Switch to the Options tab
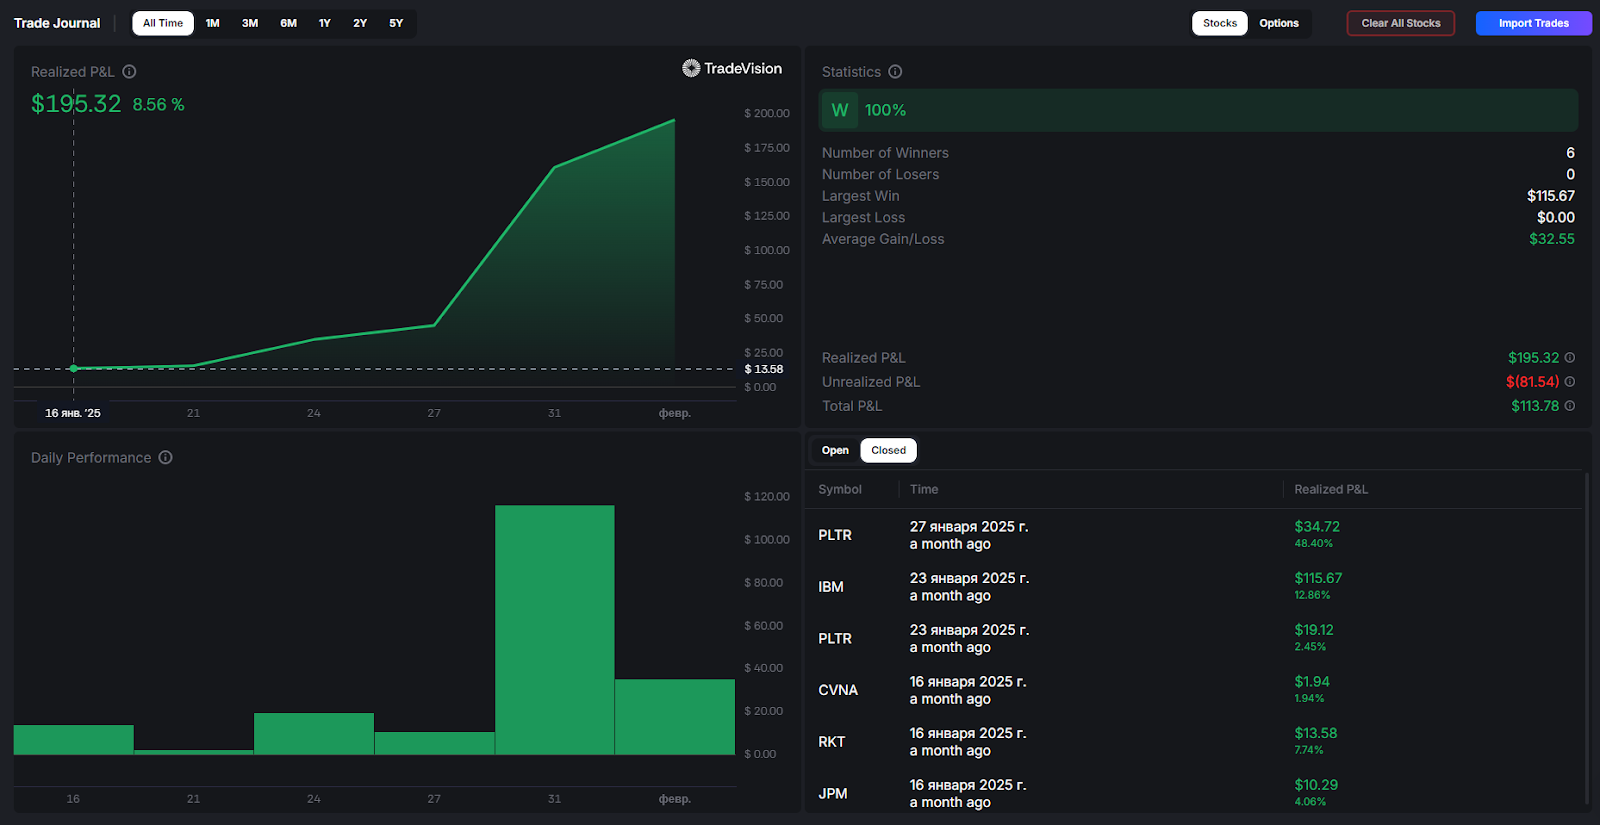1600x825 pixels. pyautogui.click(x=1279, y=23)
